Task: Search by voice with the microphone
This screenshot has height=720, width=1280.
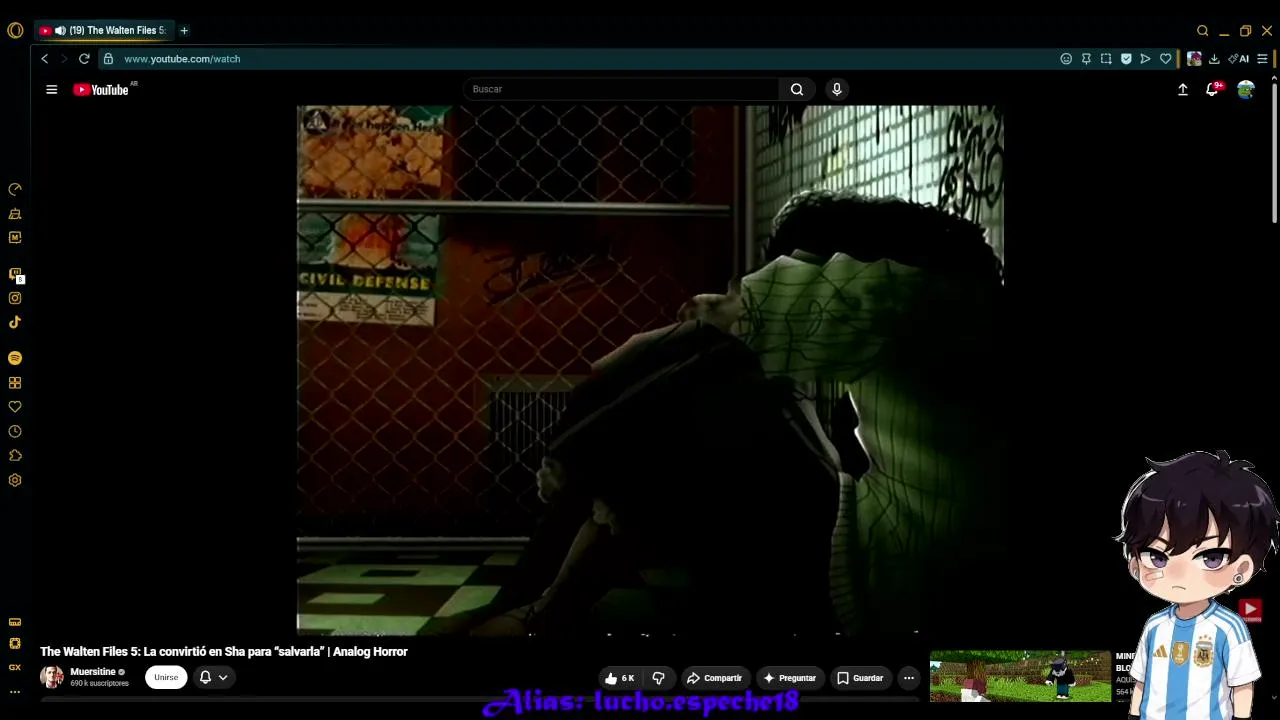Action: pyautogui.click(x=837, y=89)
